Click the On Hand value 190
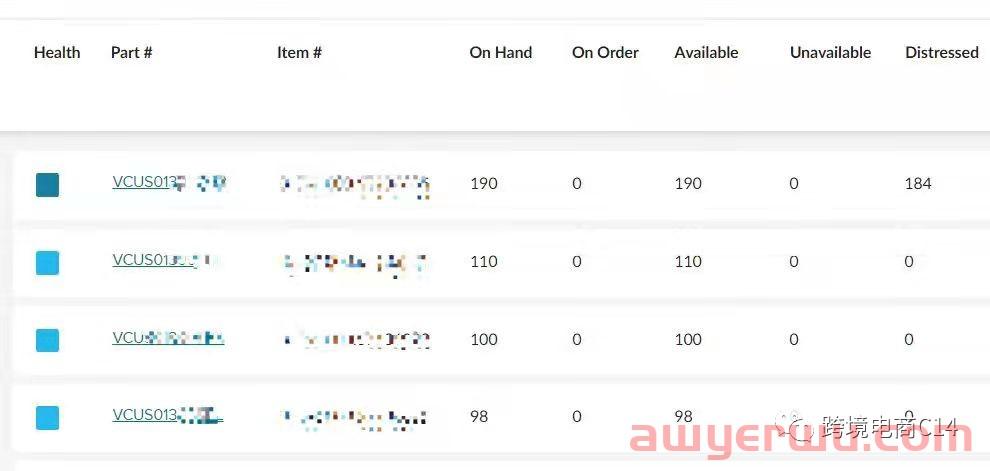This screenshot has width=990, height=471. pyautogui.click(x=484, y=184)
